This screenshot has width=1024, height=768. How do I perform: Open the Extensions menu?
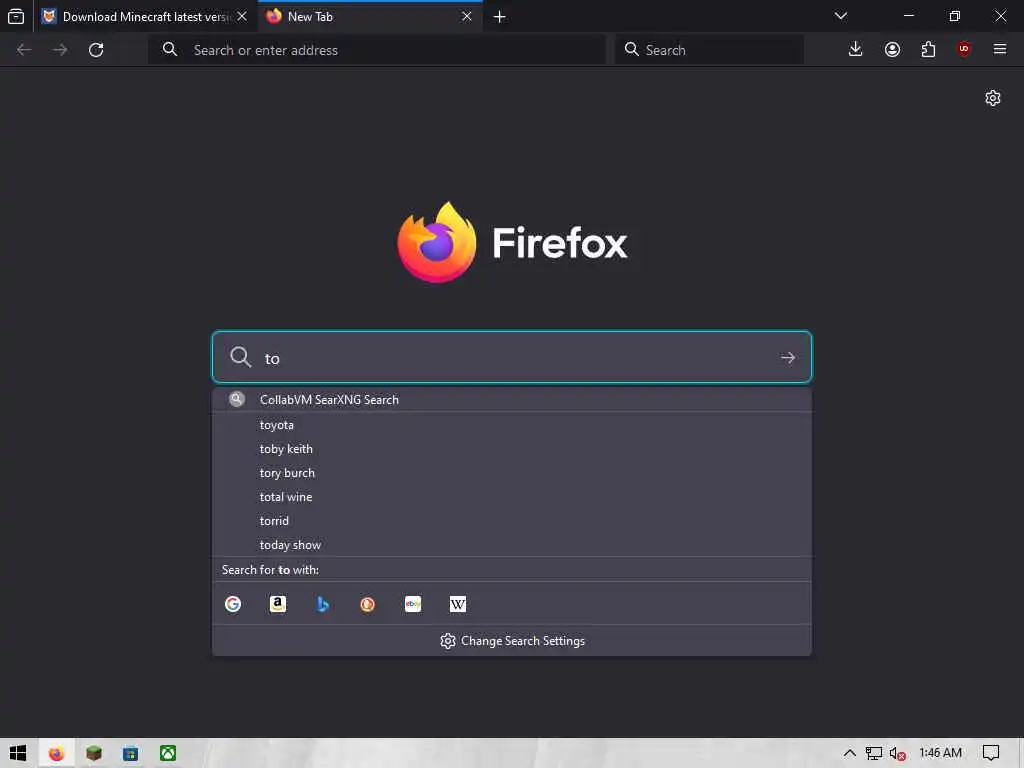point(928,50)
